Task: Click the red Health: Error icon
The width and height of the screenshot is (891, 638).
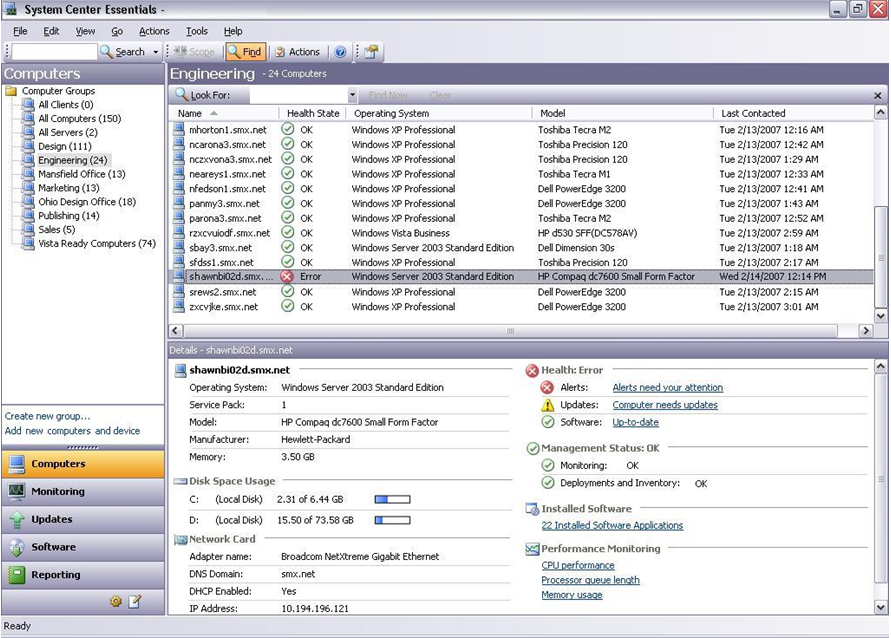Action: tap(532, 371)
